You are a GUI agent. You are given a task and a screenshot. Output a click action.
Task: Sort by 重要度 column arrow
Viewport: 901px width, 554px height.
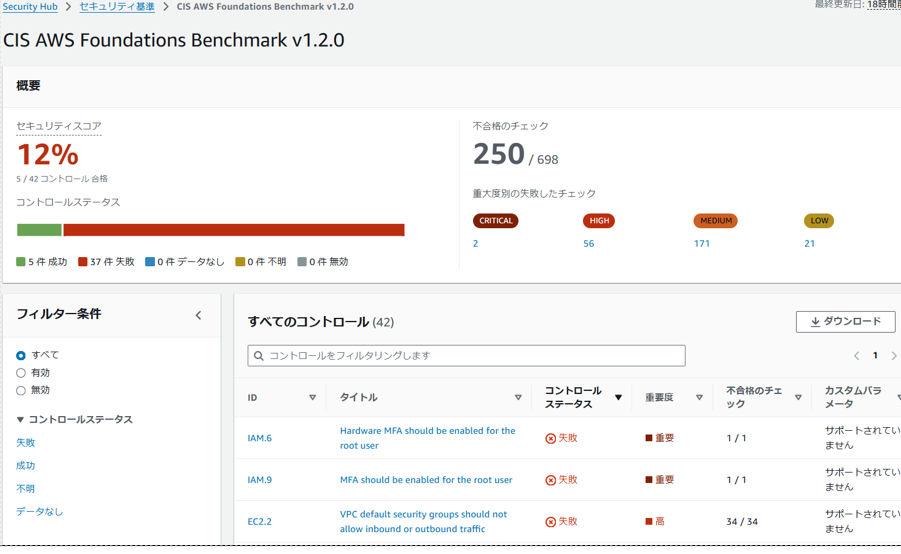(699, 397)
